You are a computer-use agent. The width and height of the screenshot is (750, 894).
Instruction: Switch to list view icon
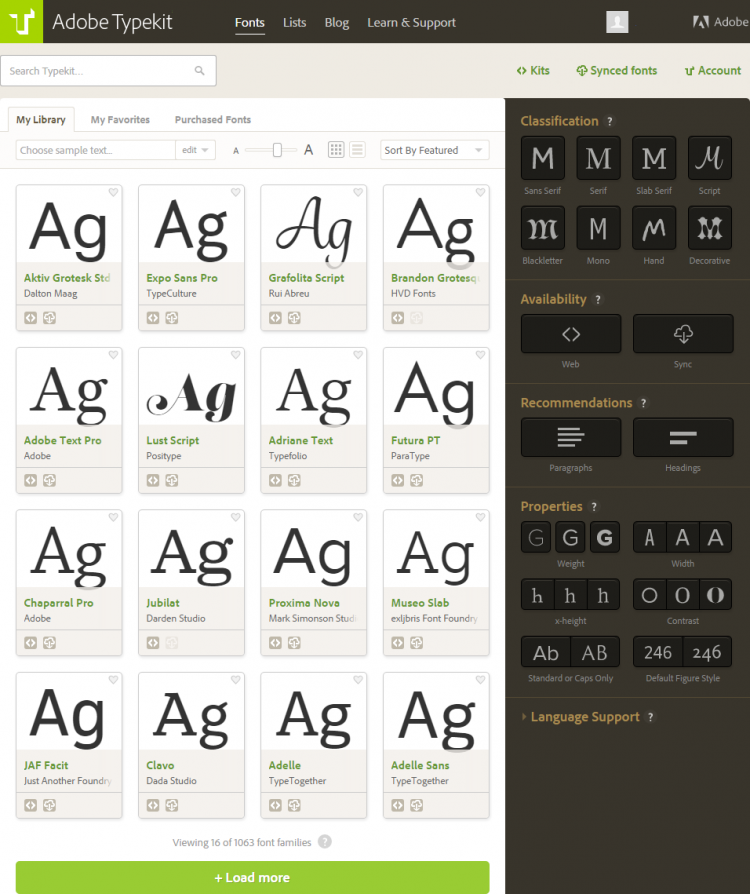(x=357, y=150)
